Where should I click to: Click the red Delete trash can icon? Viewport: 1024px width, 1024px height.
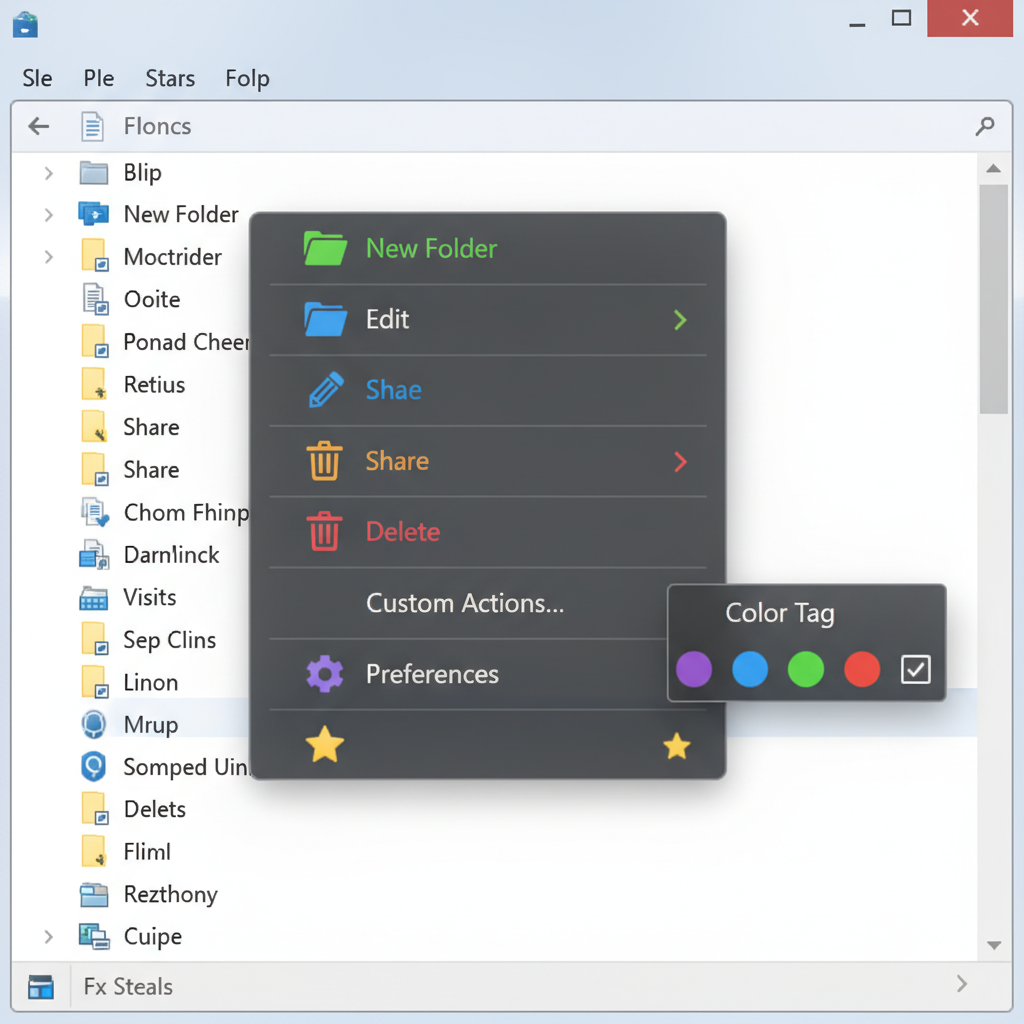tap(324, 532)
